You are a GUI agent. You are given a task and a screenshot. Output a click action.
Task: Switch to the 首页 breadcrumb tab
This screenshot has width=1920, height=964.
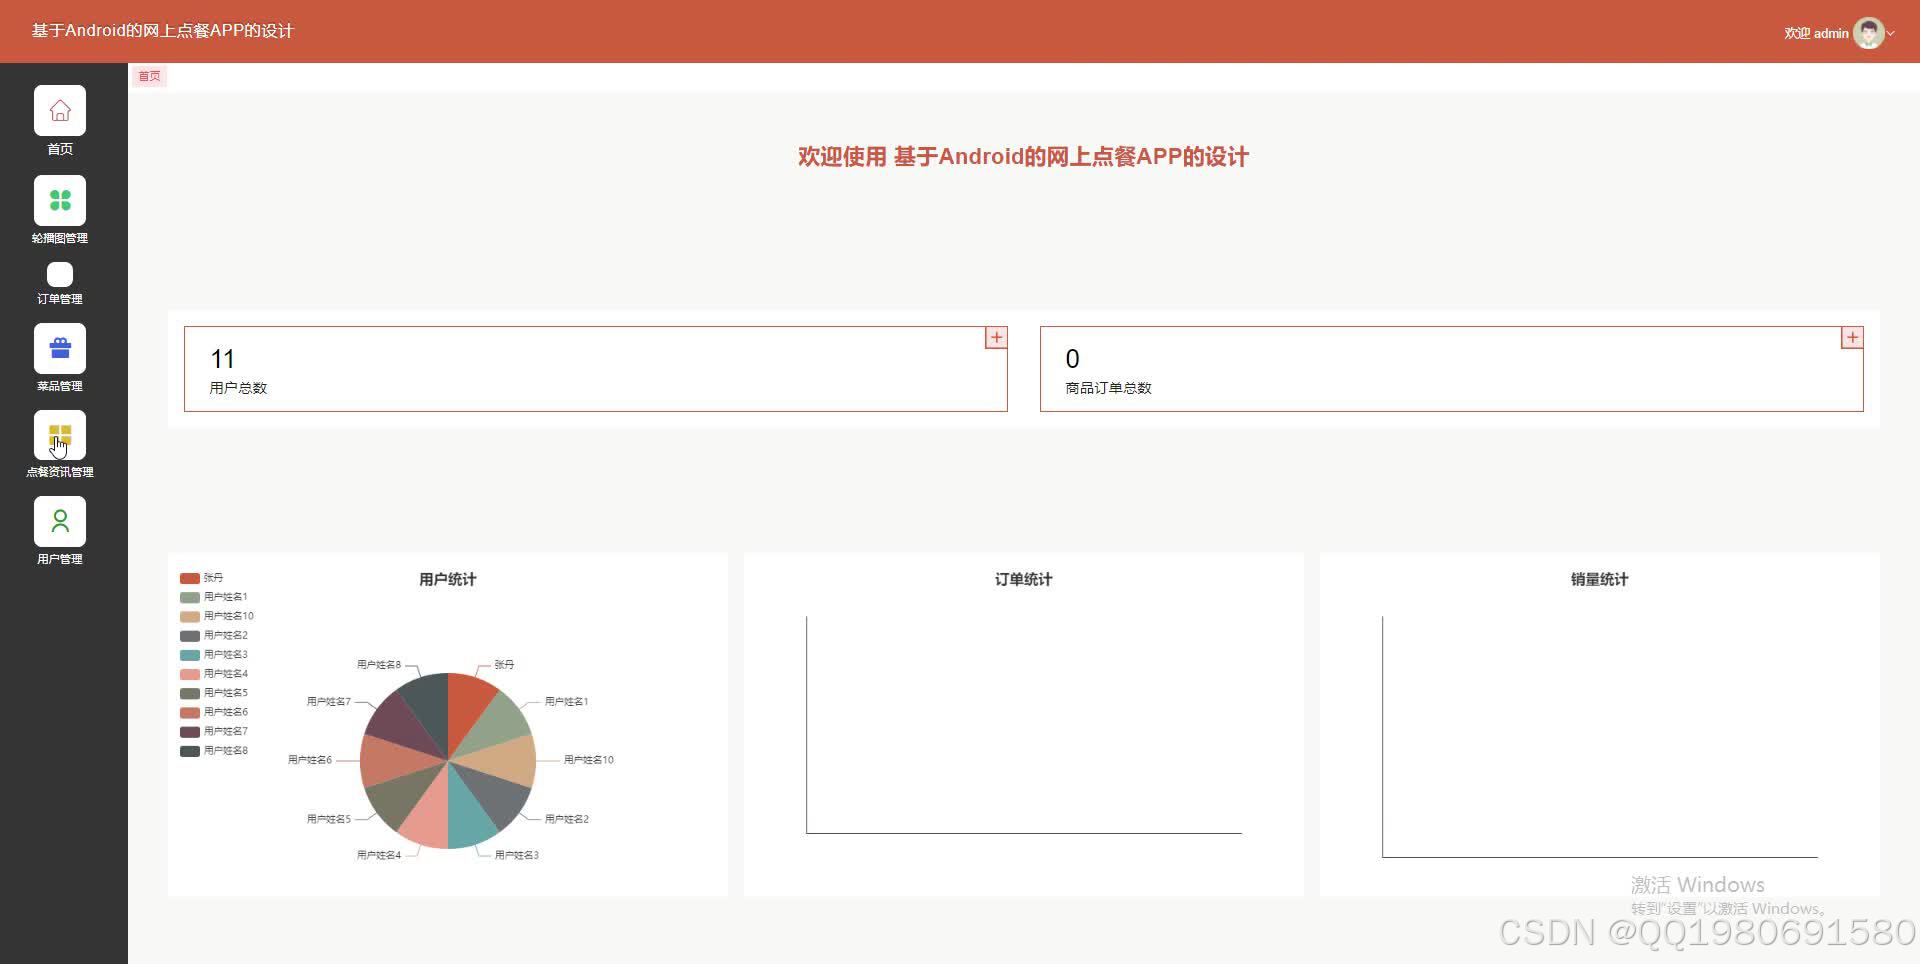pos(149,76)
